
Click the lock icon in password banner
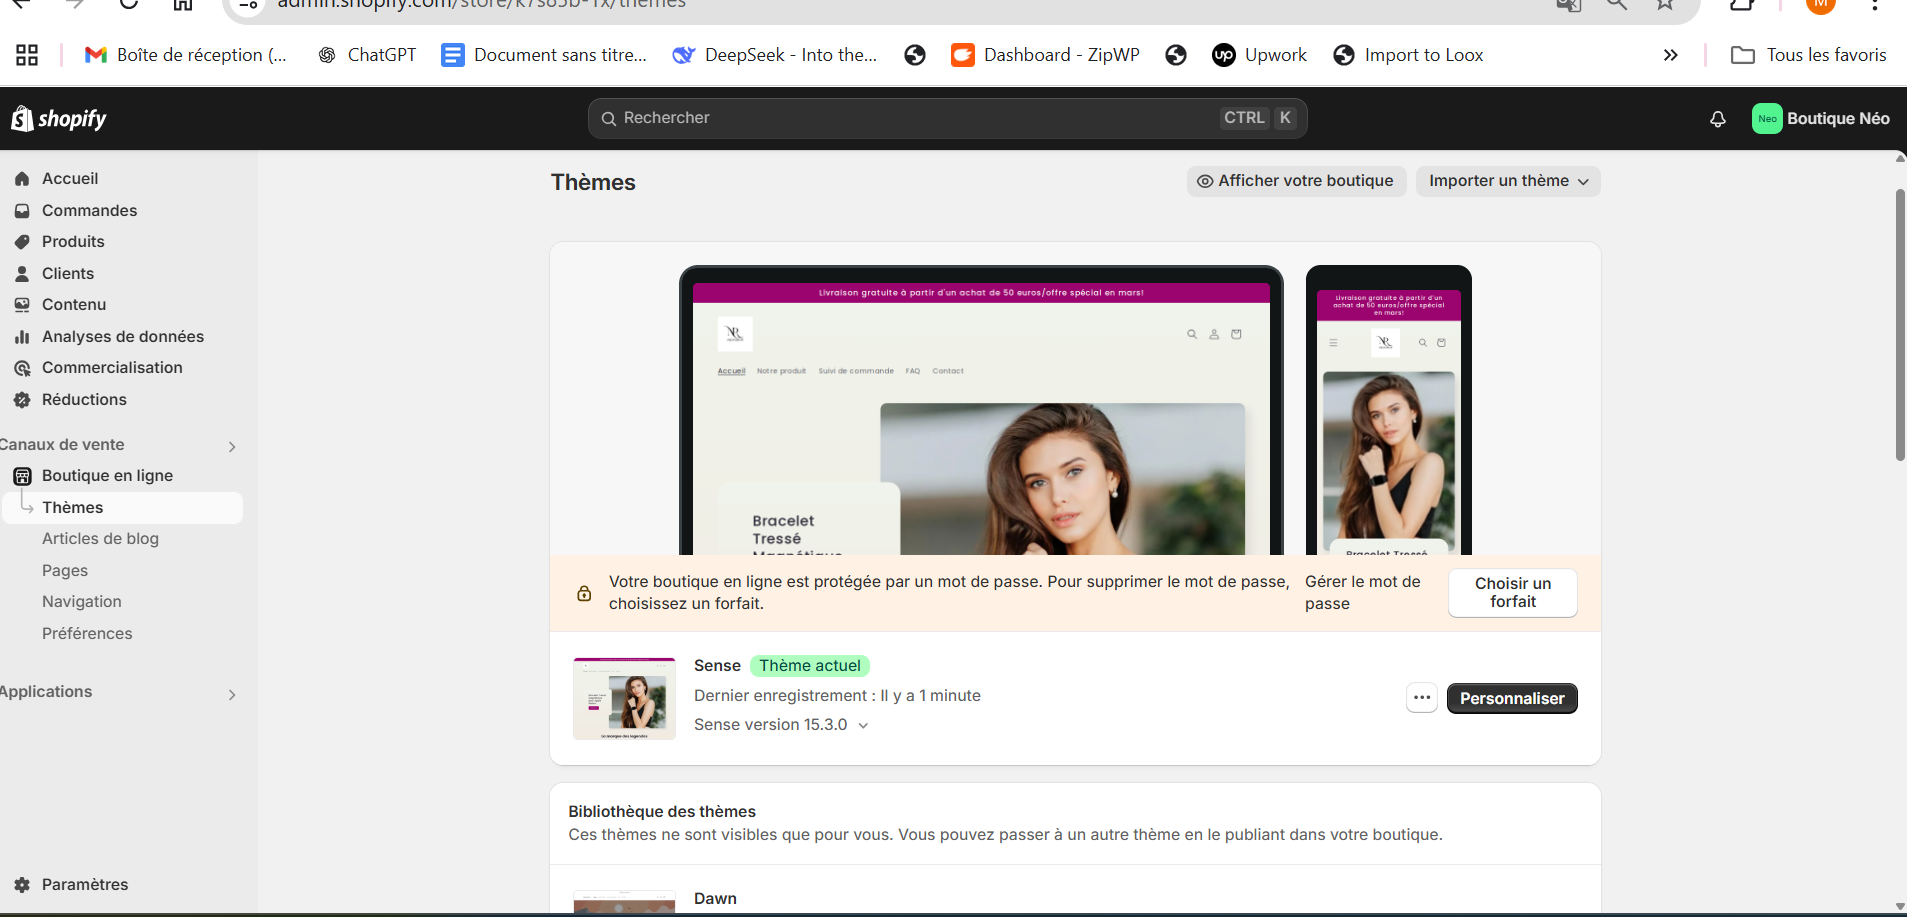(584, 593)
